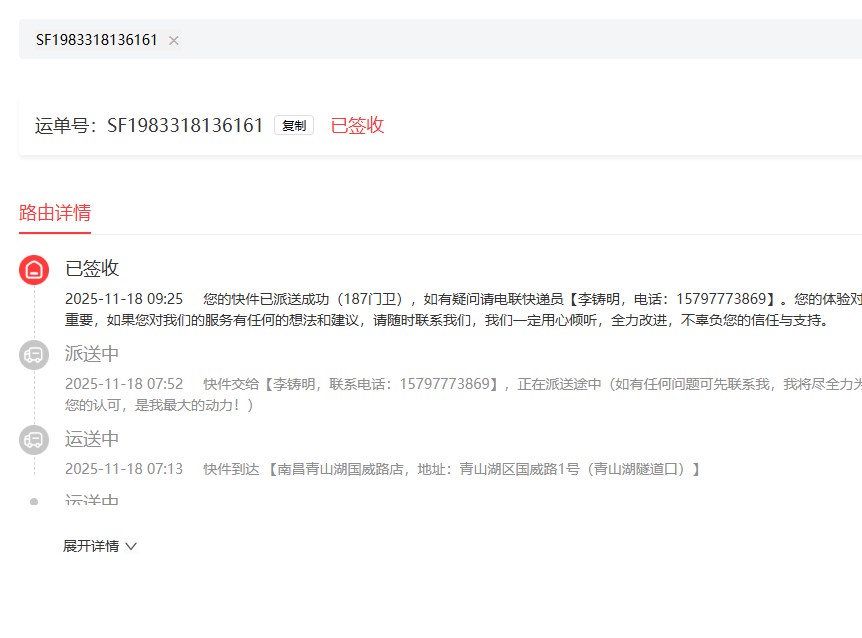Select the 派送中 route step heading
This screenshot has width=862, height=638.
tap(92, 354)
